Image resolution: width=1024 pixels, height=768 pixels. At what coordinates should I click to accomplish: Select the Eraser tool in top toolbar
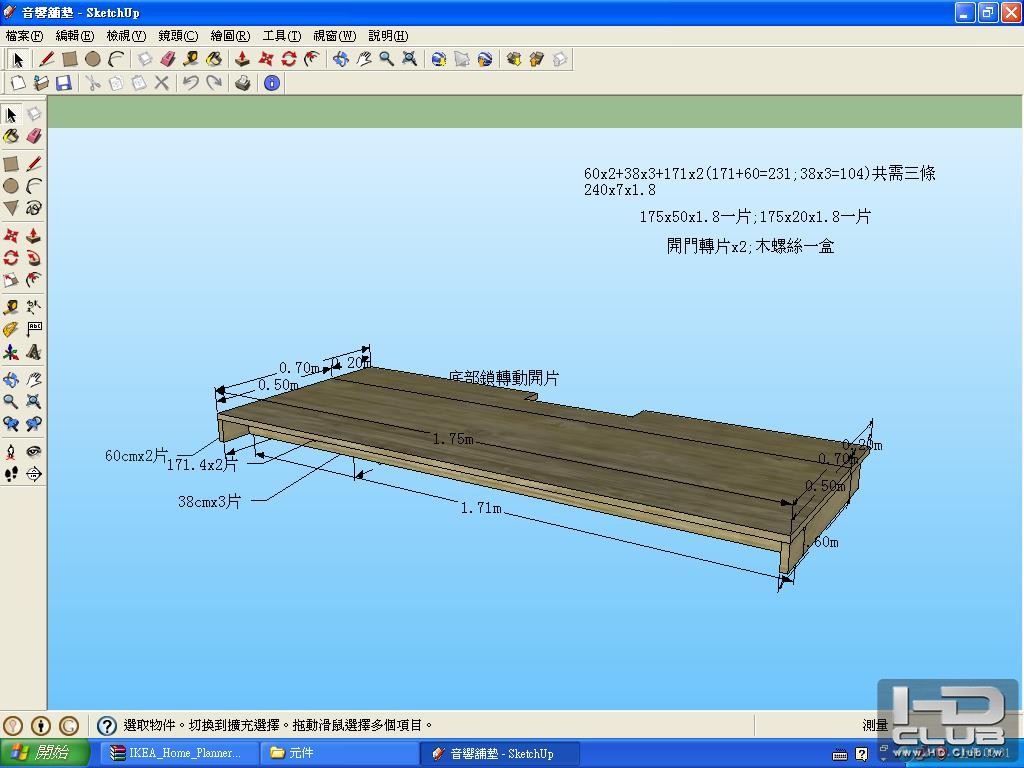(x=168, y=59)
